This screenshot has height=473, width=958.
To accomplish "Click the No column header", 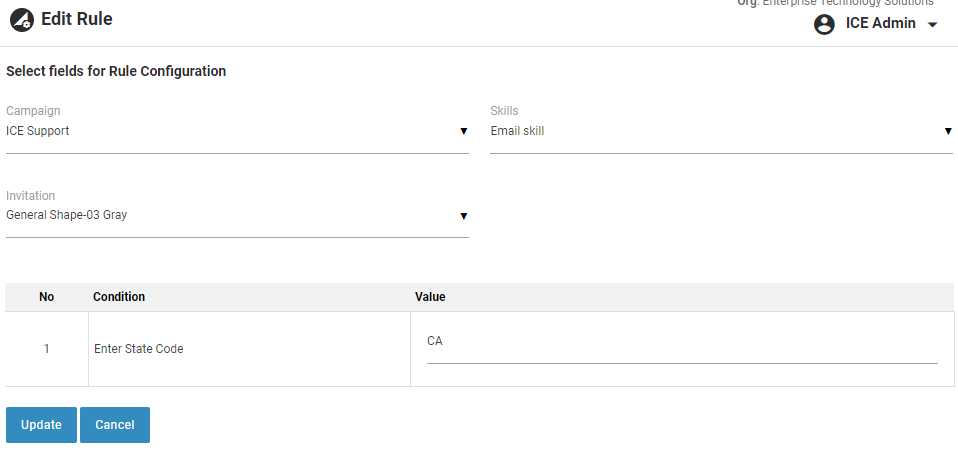I will coord(47,297).
